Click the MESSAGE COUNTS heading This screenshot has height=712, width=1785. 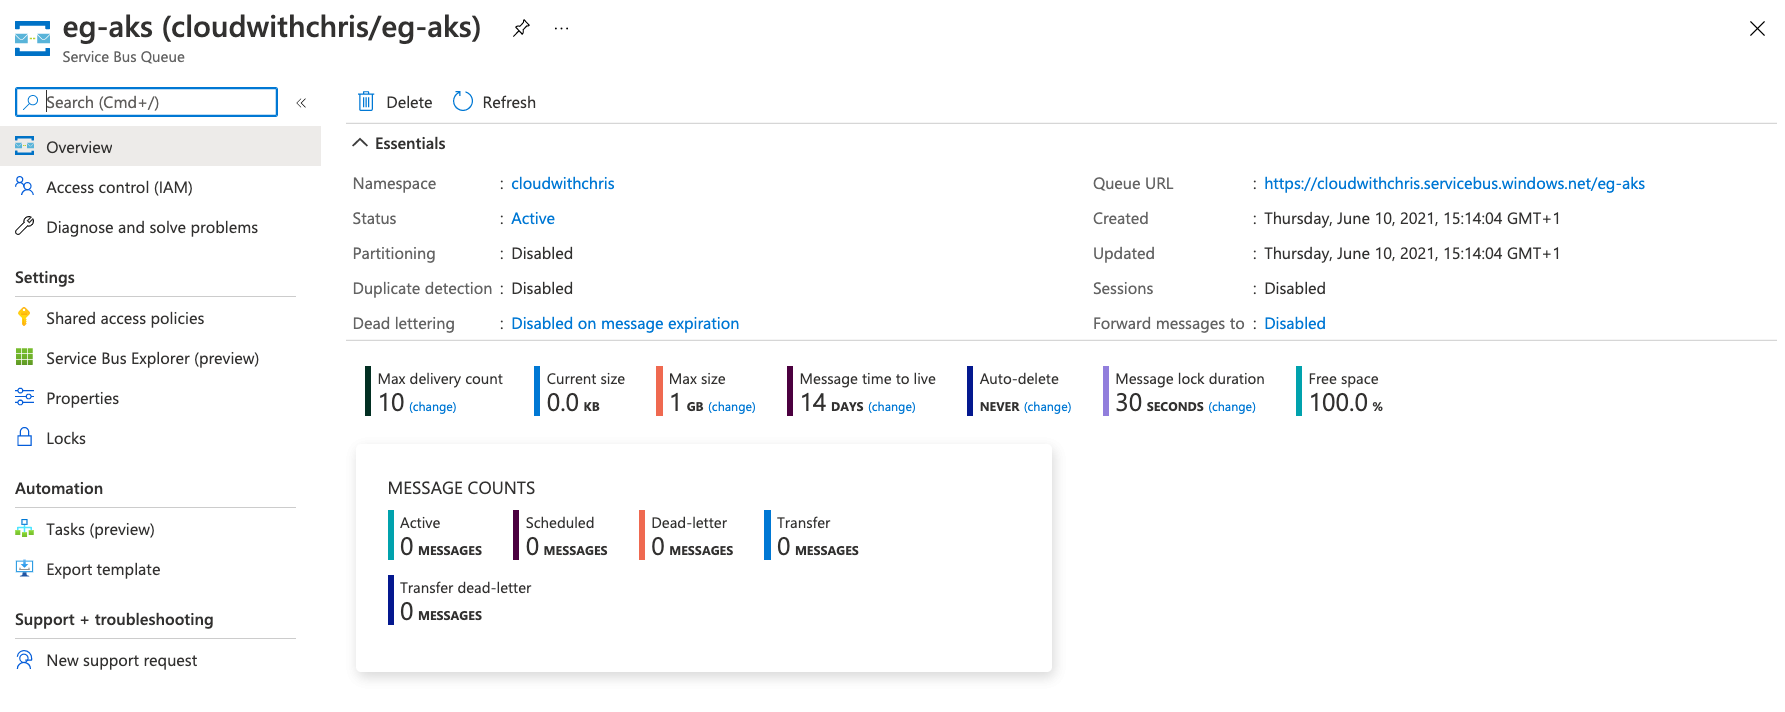coord(461,488)
